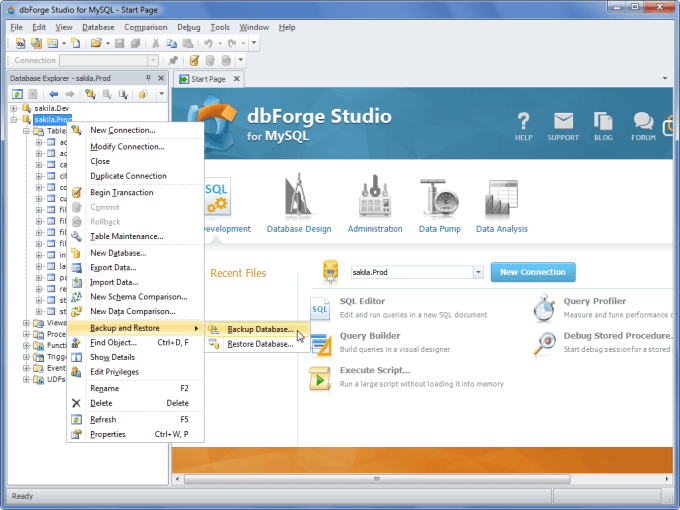The height and width of the screenshot is (510, 680).
Task: Select the Database Design compass icon
Action: tap(298, 195)
